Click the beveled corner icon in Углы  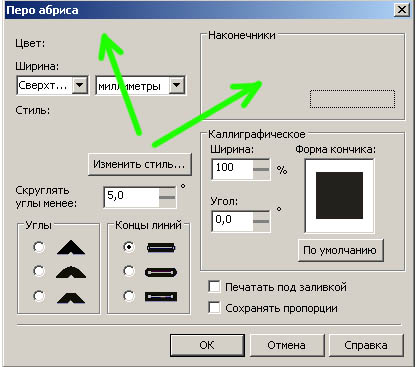coord(71,297)
